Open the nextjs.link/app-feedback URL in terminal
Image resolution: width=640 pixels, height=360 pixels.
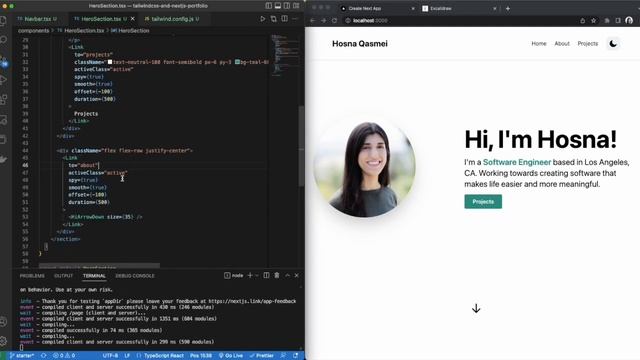(x=252, y=301)
